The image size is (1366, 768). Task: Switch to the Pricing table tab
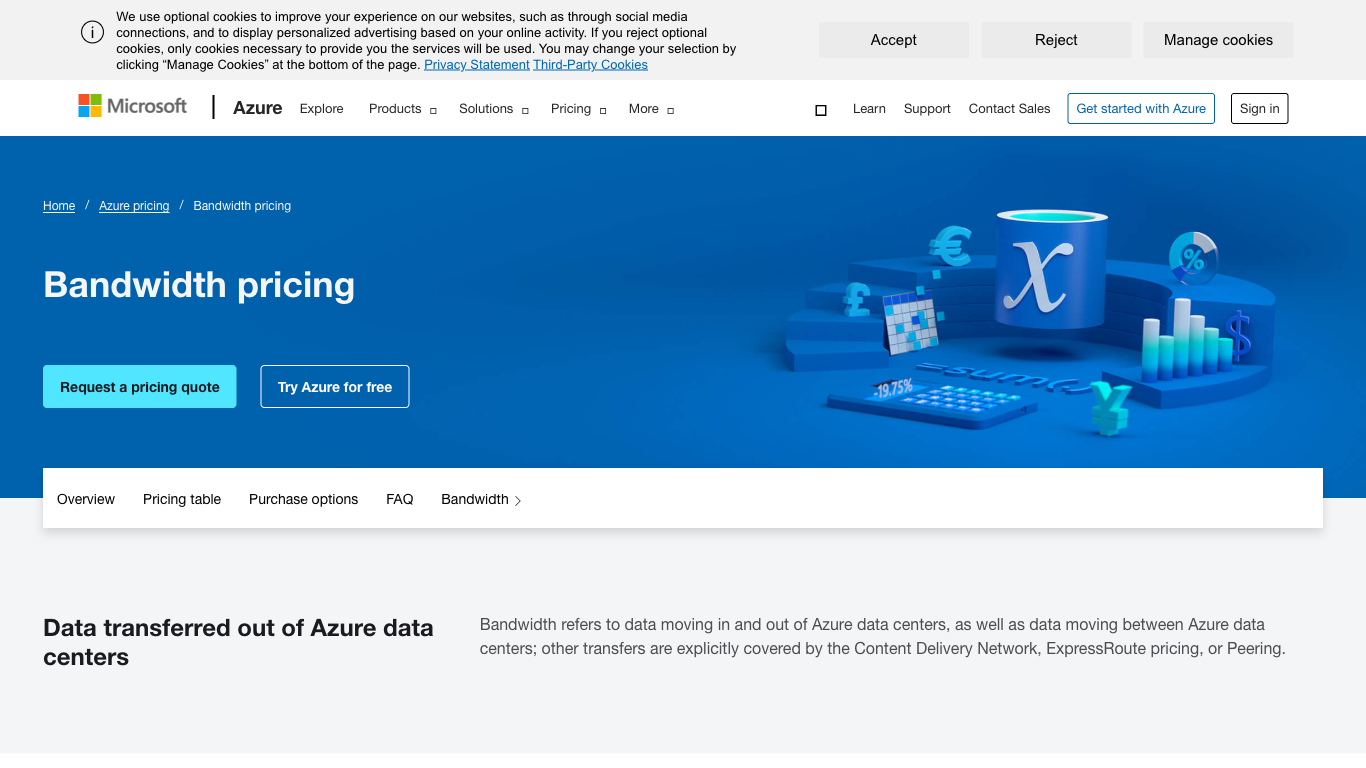(x=182, y=499)
